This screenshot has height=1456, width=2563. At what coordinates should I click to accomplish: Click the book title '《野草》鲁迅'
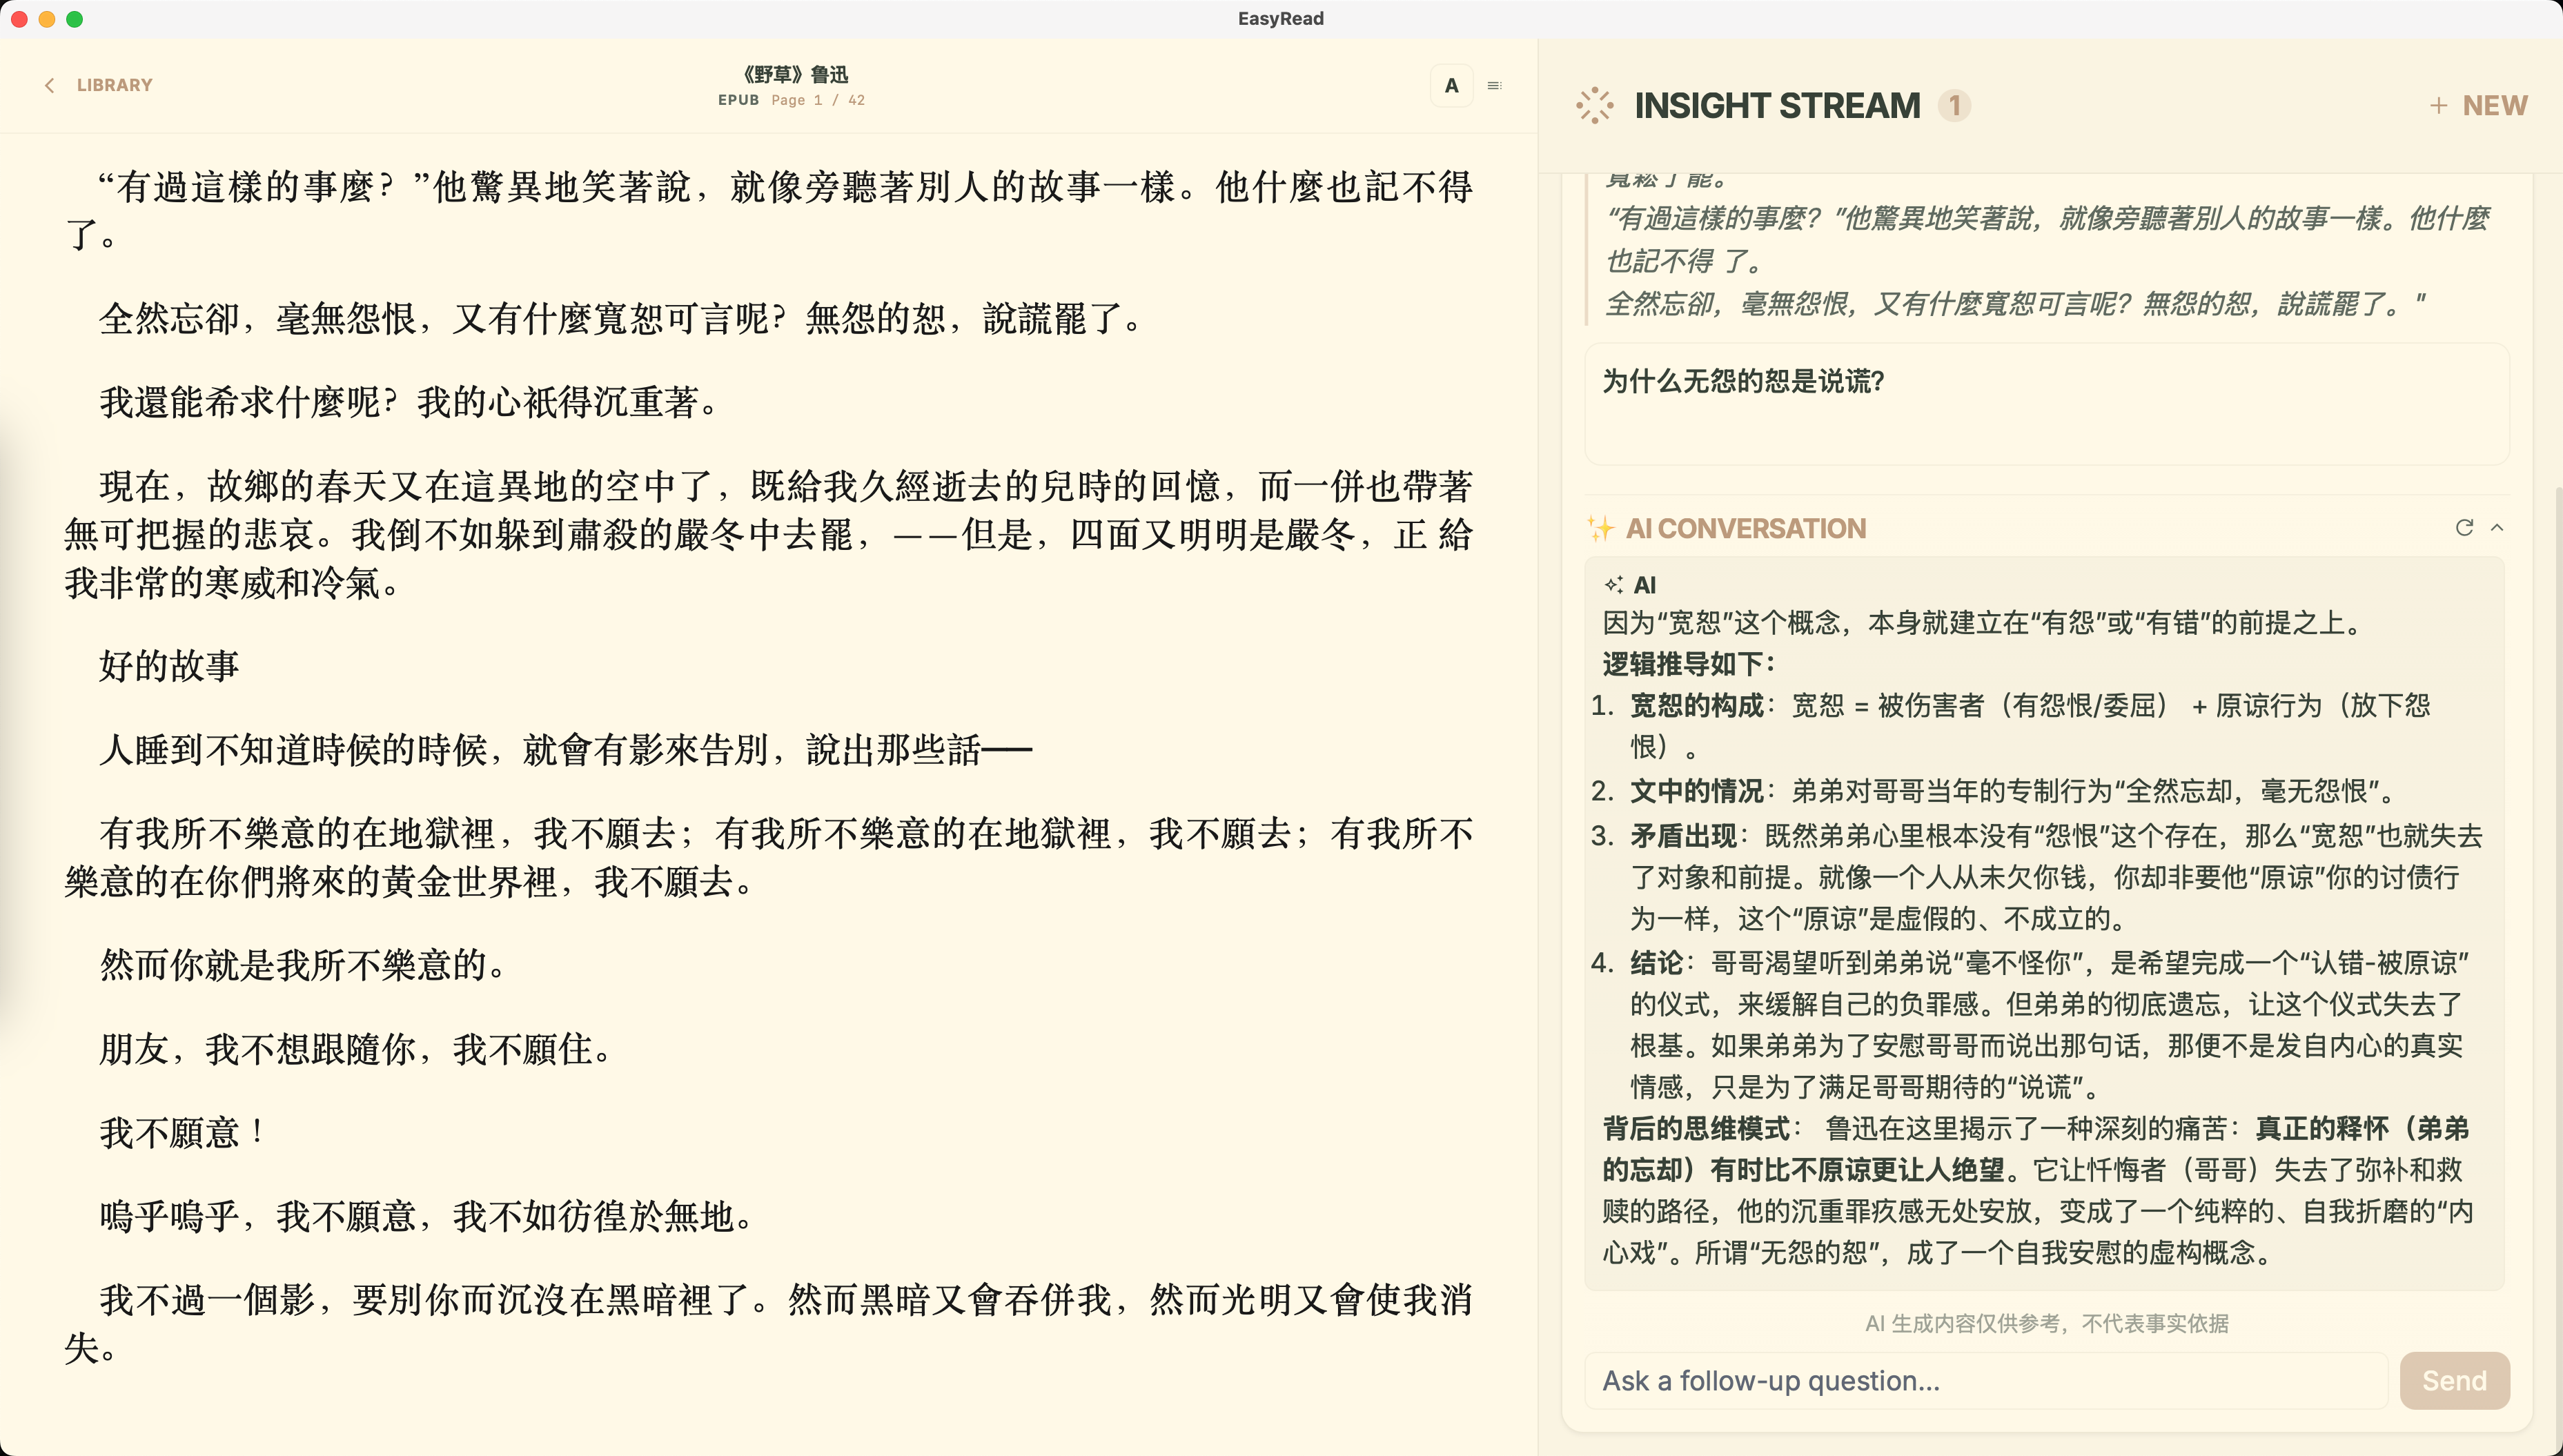[x=795, y=74]
